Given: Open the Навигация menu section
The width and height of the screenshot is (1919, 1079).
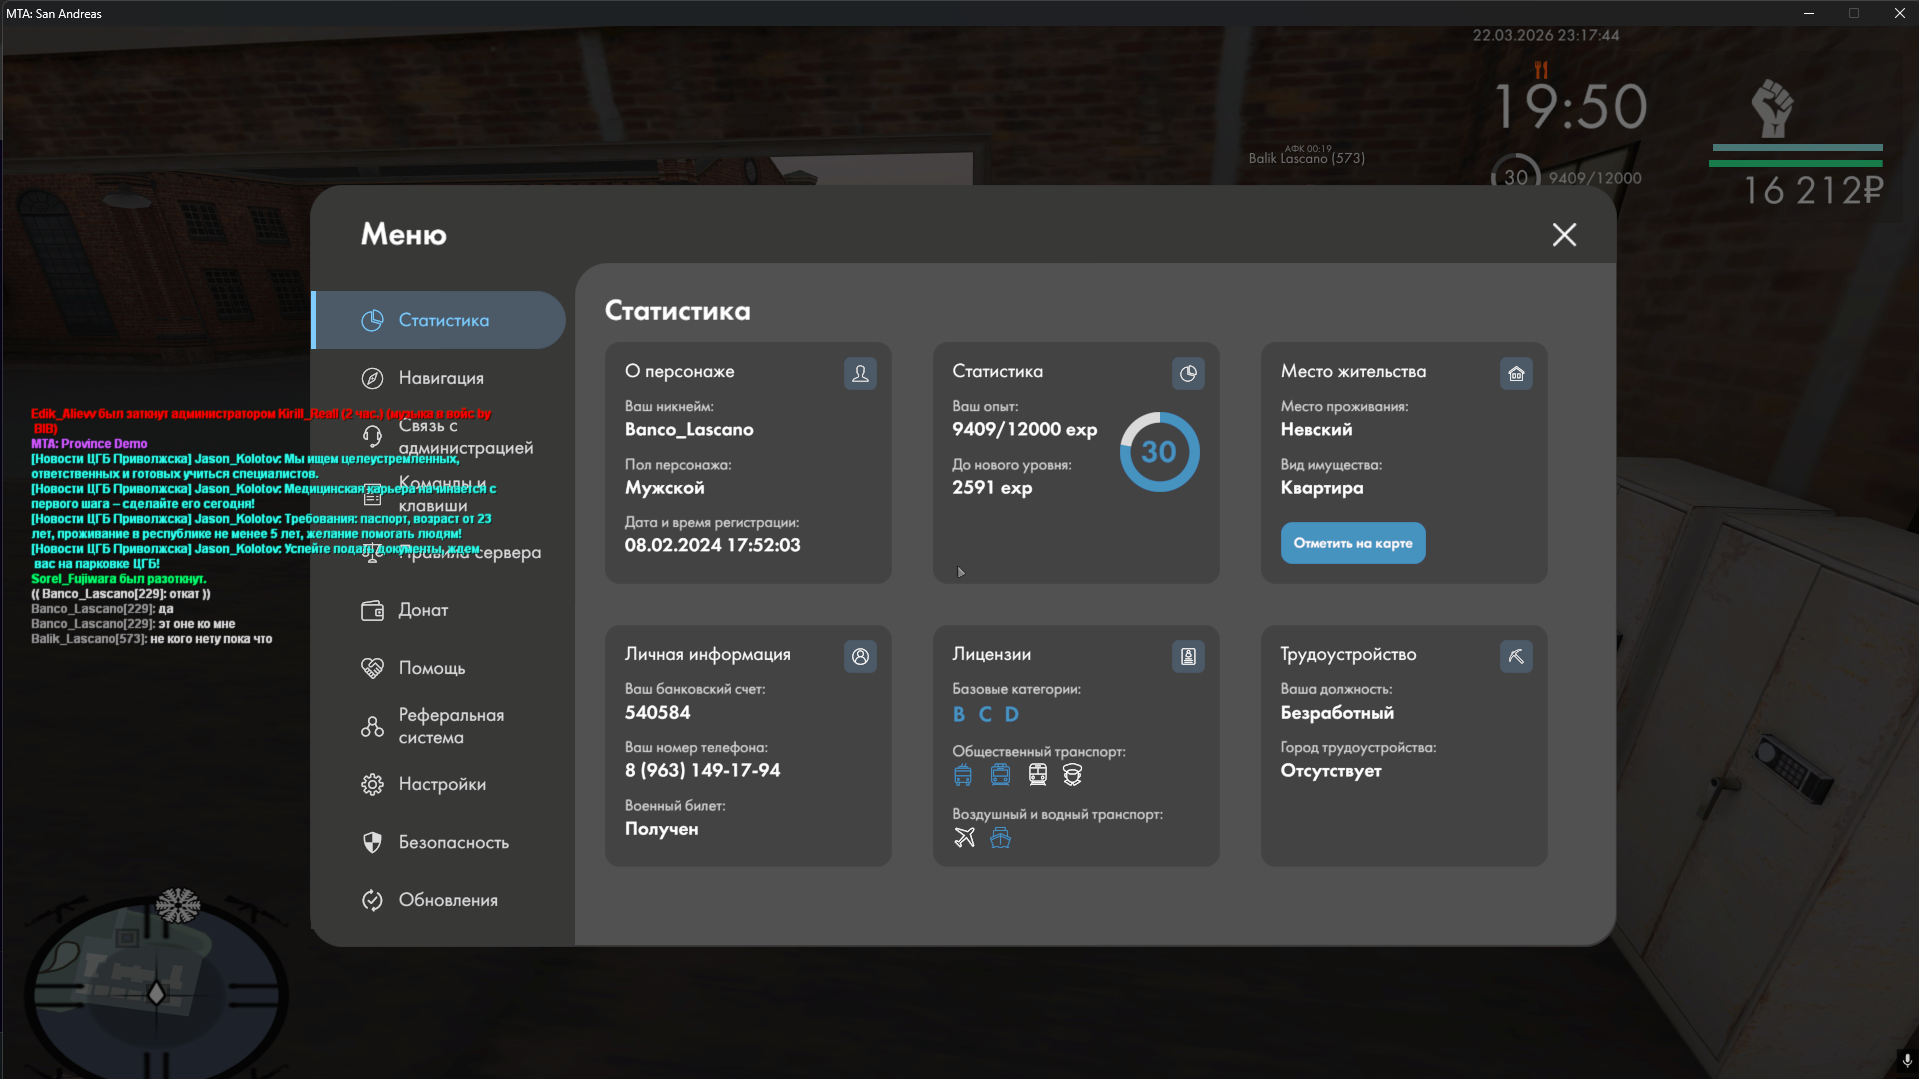Looking at the screenshot, I should click(x=440, y=378).
